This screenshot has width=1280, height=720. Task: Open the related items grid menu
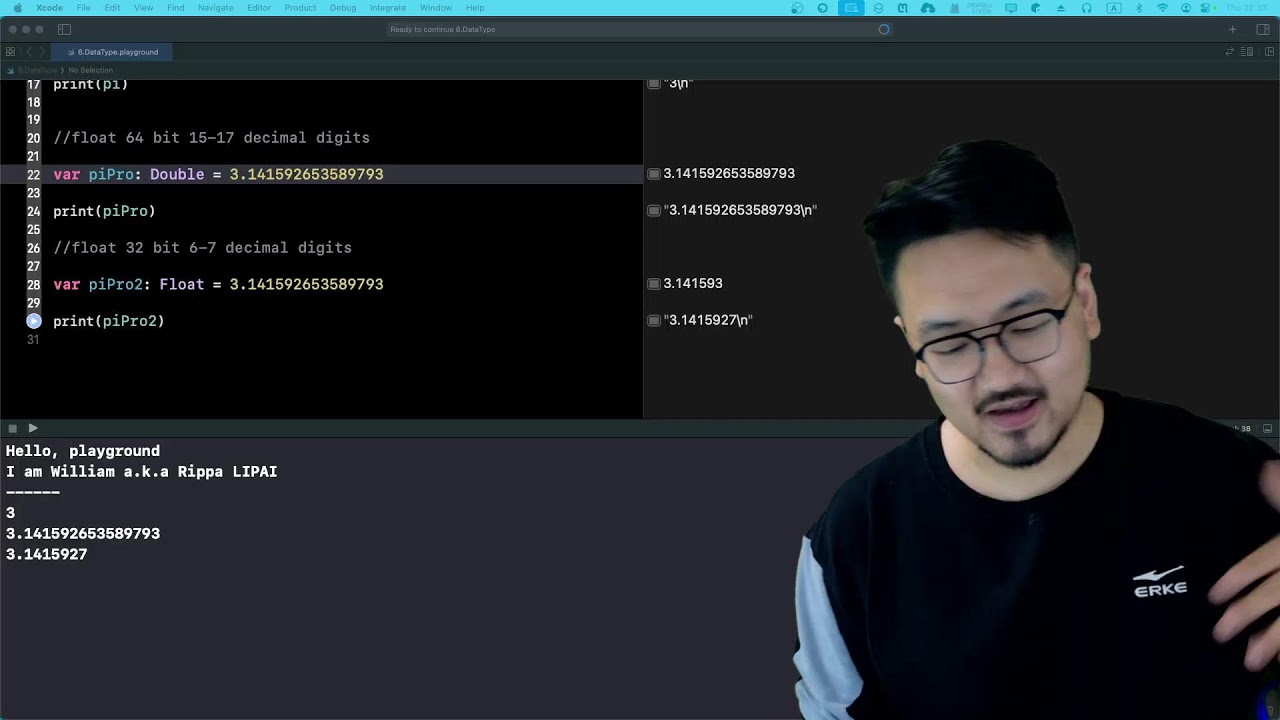click(11, 52)
